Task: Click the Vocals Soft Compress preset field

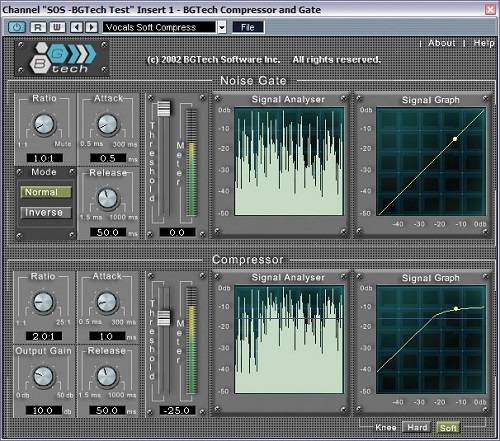Action: click(159, 27)
